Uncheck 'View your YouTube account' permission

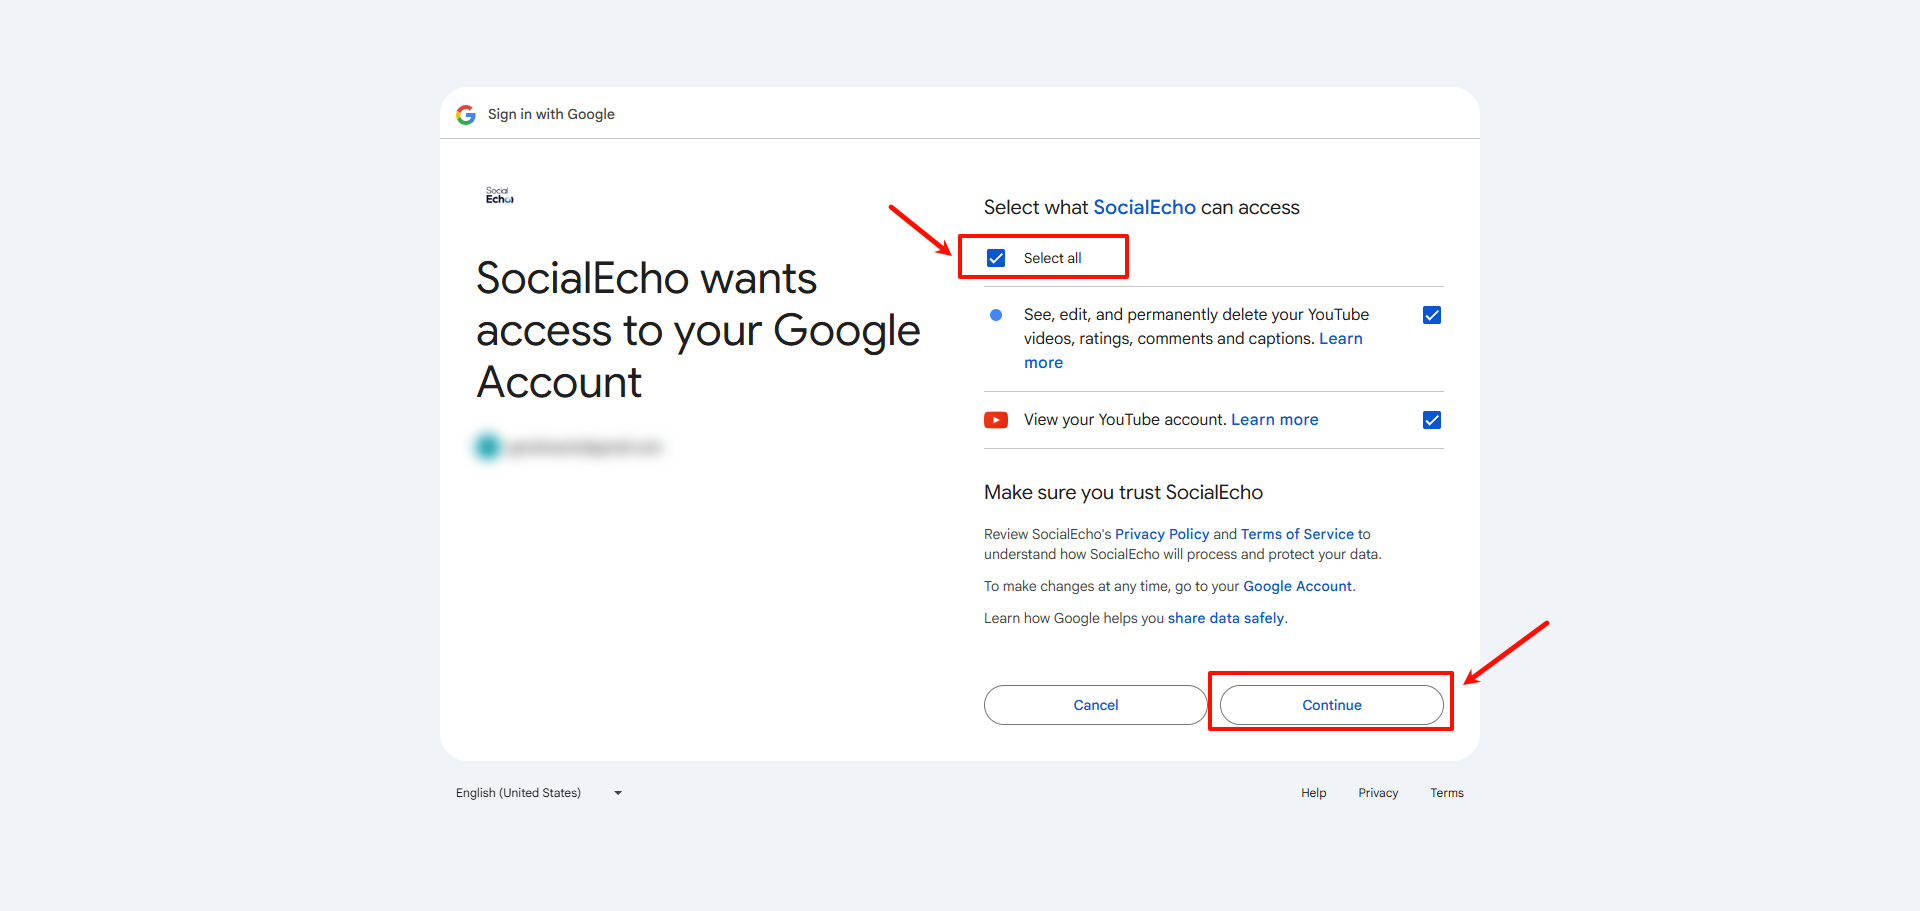[1432, 420]
